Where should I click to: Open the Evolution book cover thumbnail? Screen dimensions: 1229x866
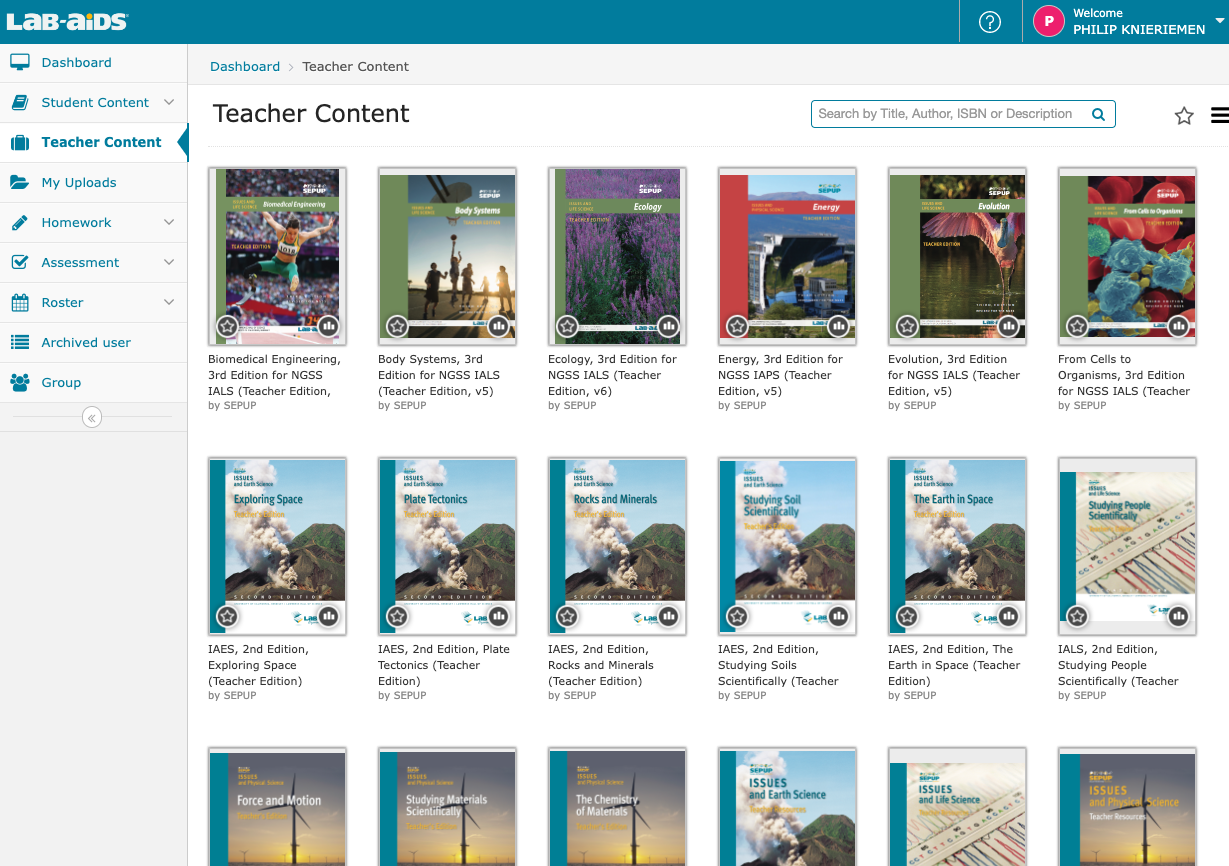957,257
